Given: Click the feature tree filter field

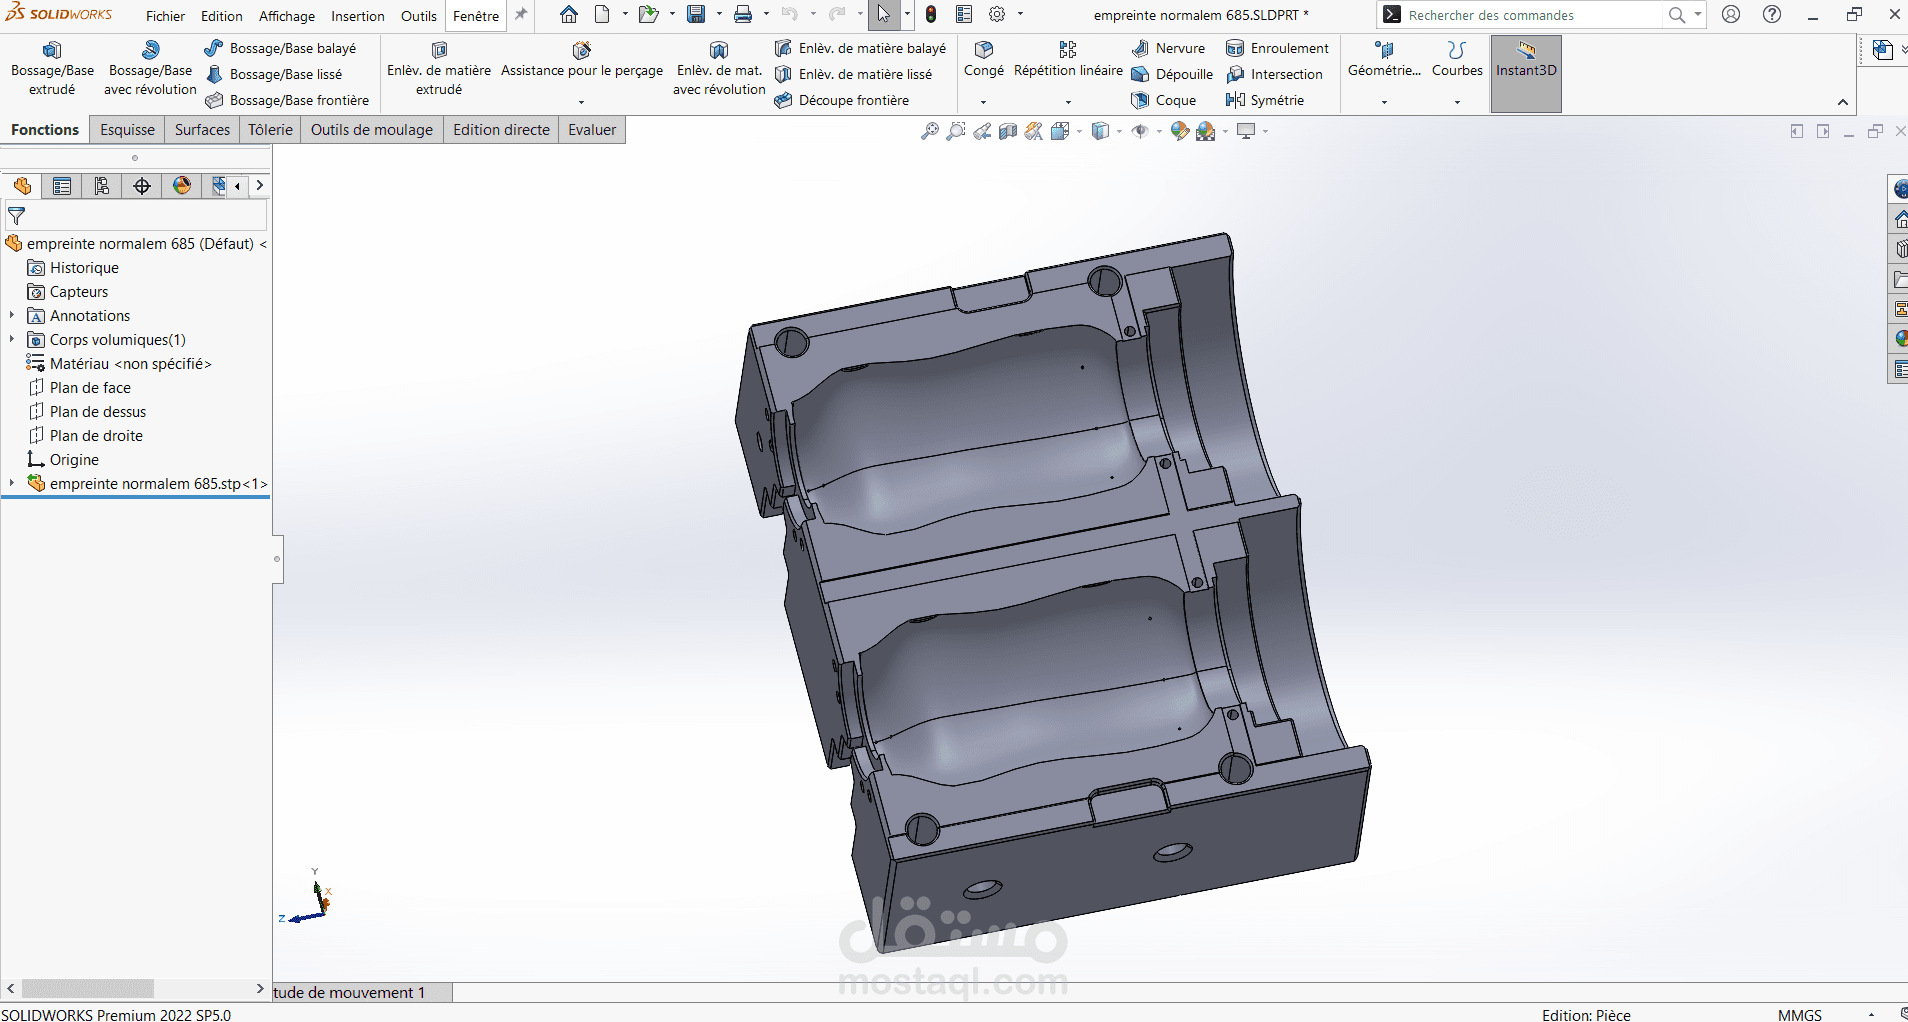Looking at the screenshot, I should (137, 216).
